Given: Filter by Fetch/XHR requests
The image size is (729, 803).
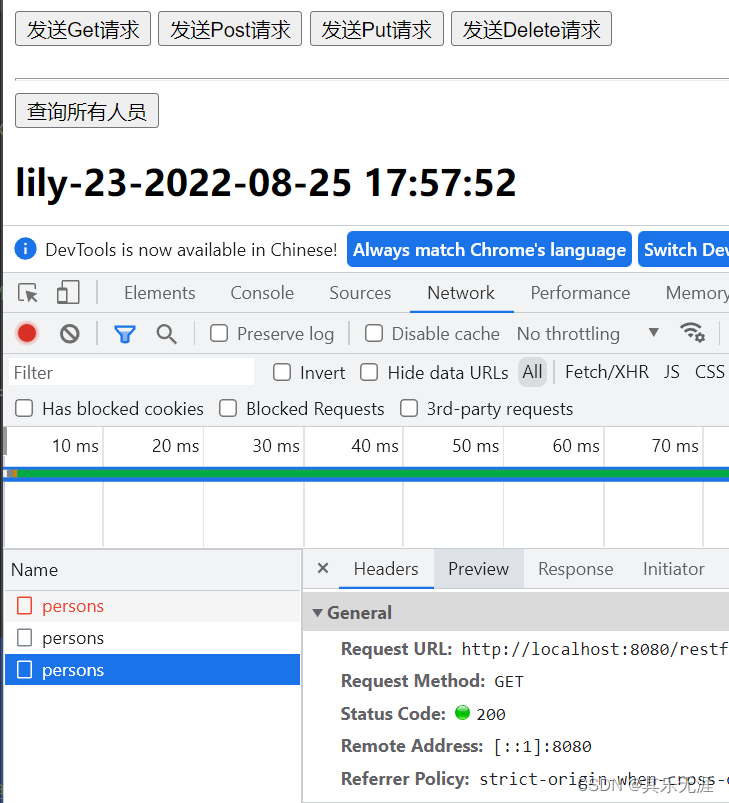Looking at the screenshot, I should (607, 372).
